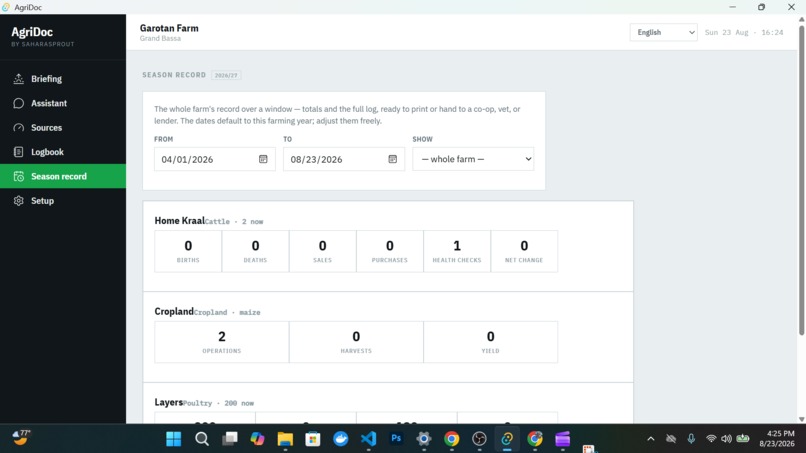
Task: Open taskbar Search
Action: pyautogui.click(x=202, y=439)
